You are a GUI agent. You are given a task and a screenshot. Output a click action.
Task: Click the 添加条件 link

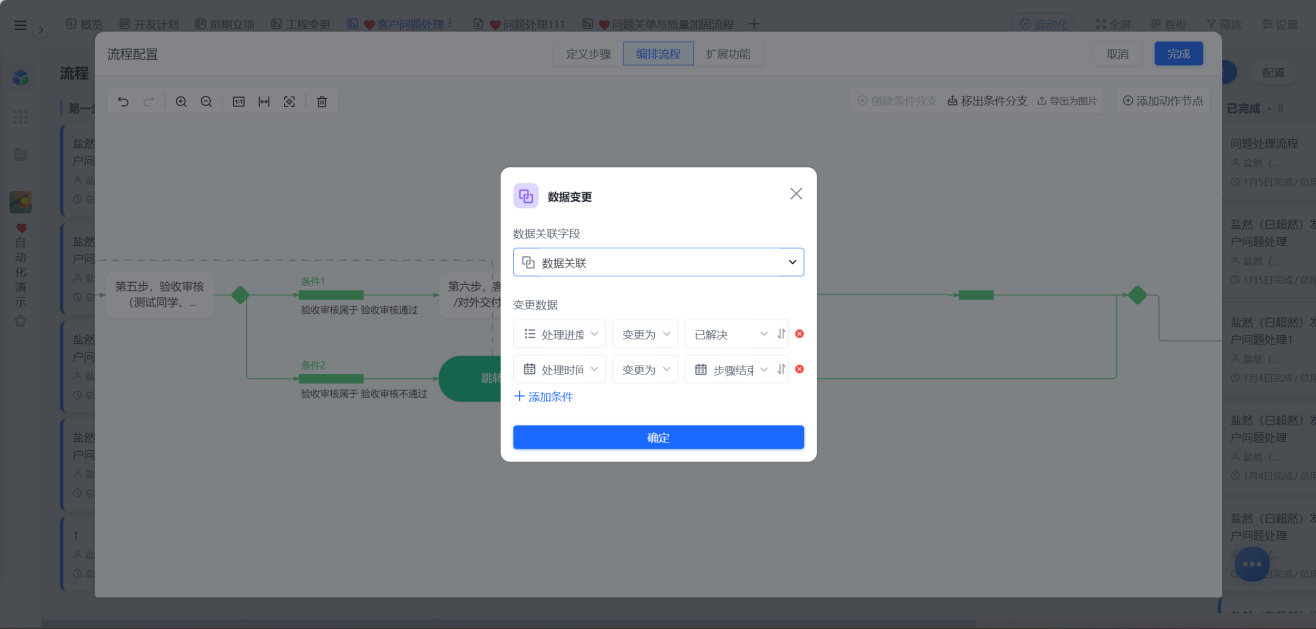(x=543, y=397)
